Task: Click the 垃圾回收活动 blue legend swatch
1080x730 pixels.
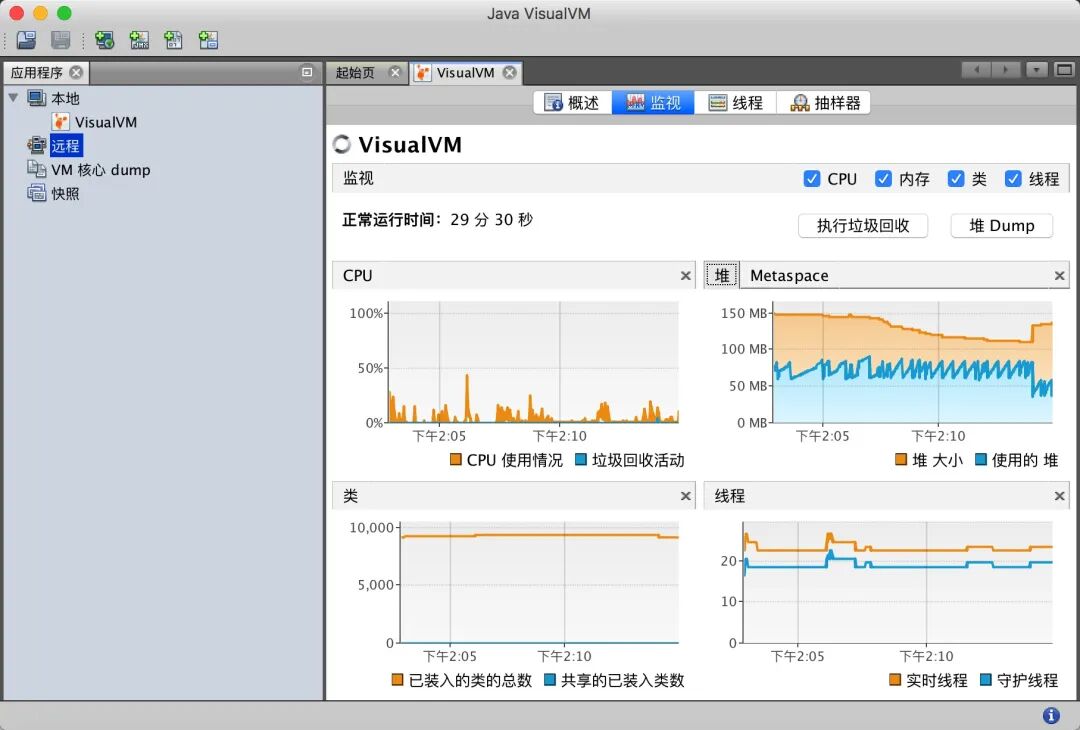Action: coord(581,459)
